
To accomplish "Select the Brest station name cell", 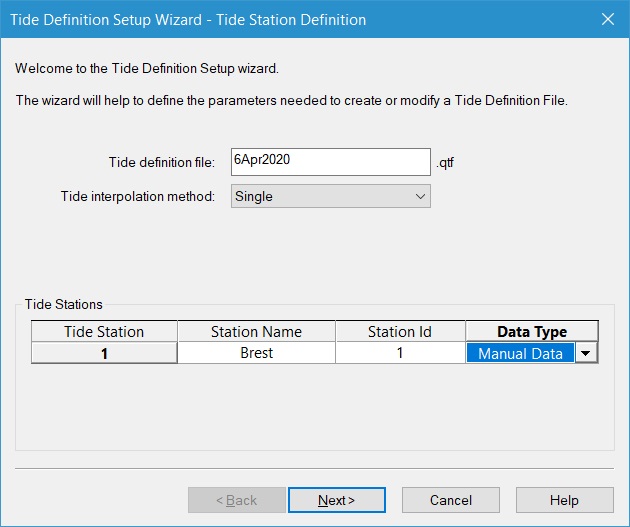I will 256,353.
